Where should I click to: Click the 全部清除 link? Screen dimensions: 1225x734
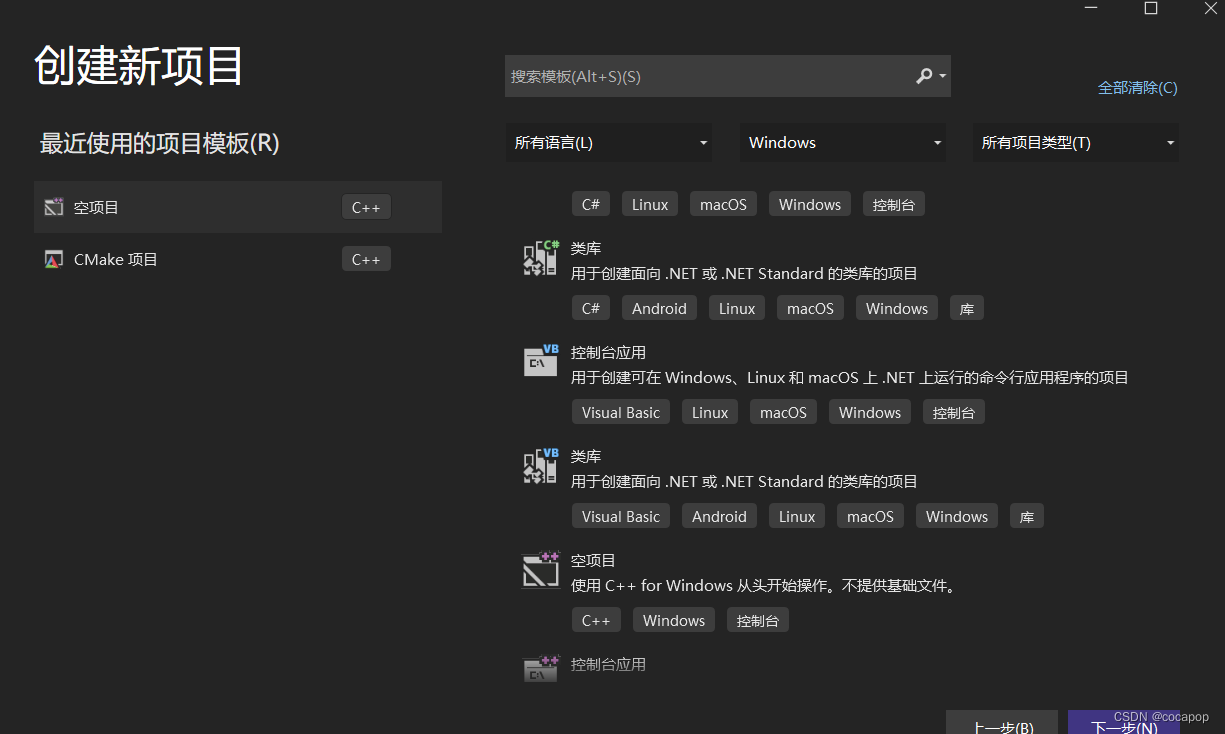1137,87
